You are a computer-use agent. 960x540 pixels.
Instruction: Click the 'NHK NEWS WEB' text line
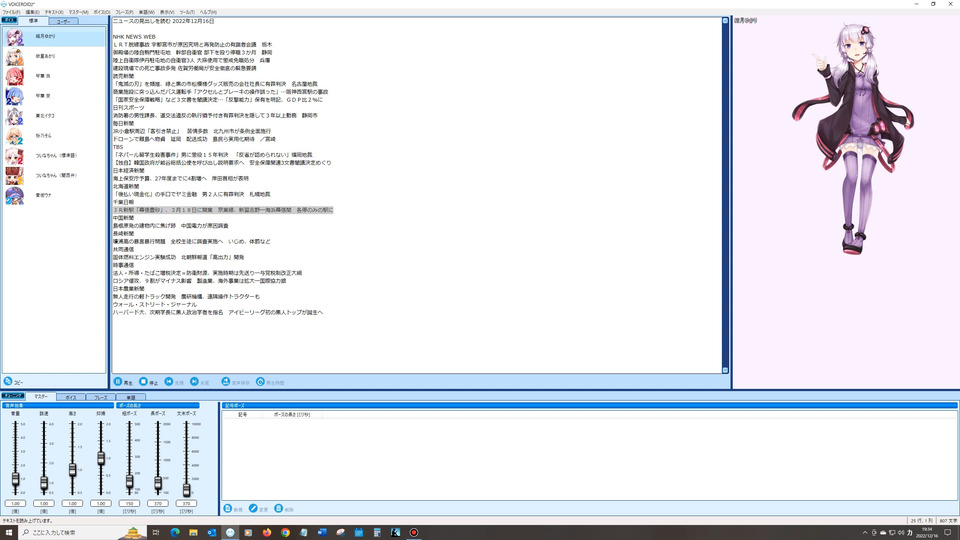134,37
